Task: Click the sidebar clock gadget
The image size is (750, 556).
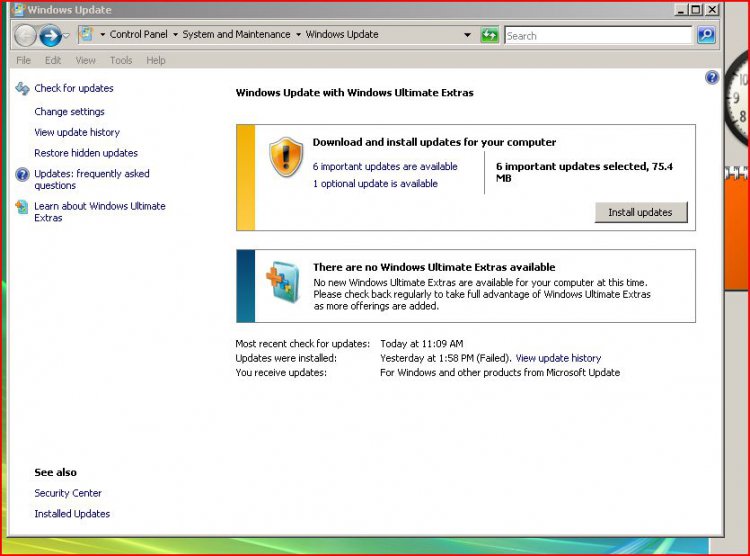Action: point(738,98)
